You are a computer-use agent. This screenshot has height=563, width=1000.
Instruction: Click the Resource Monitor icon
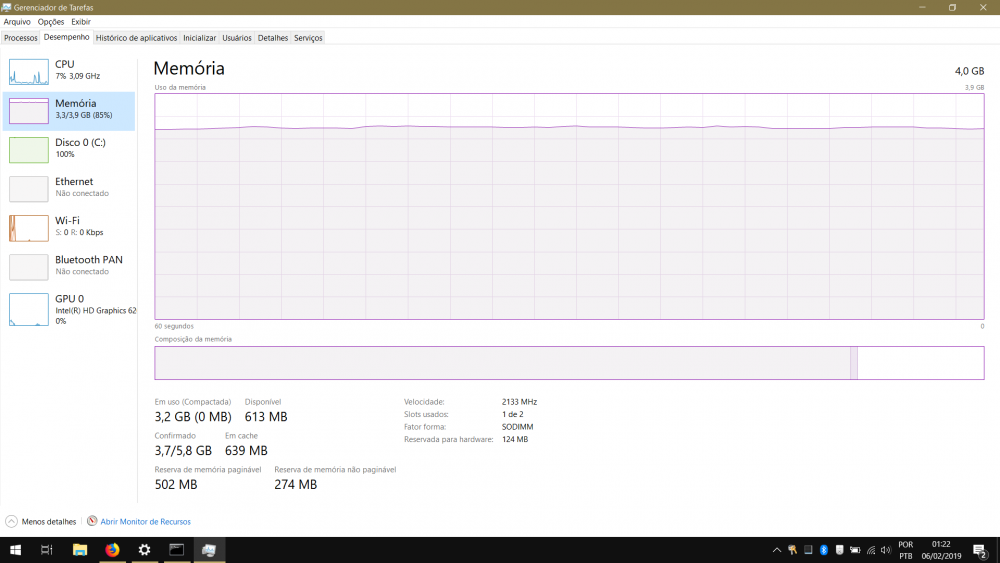click(92, 521)
